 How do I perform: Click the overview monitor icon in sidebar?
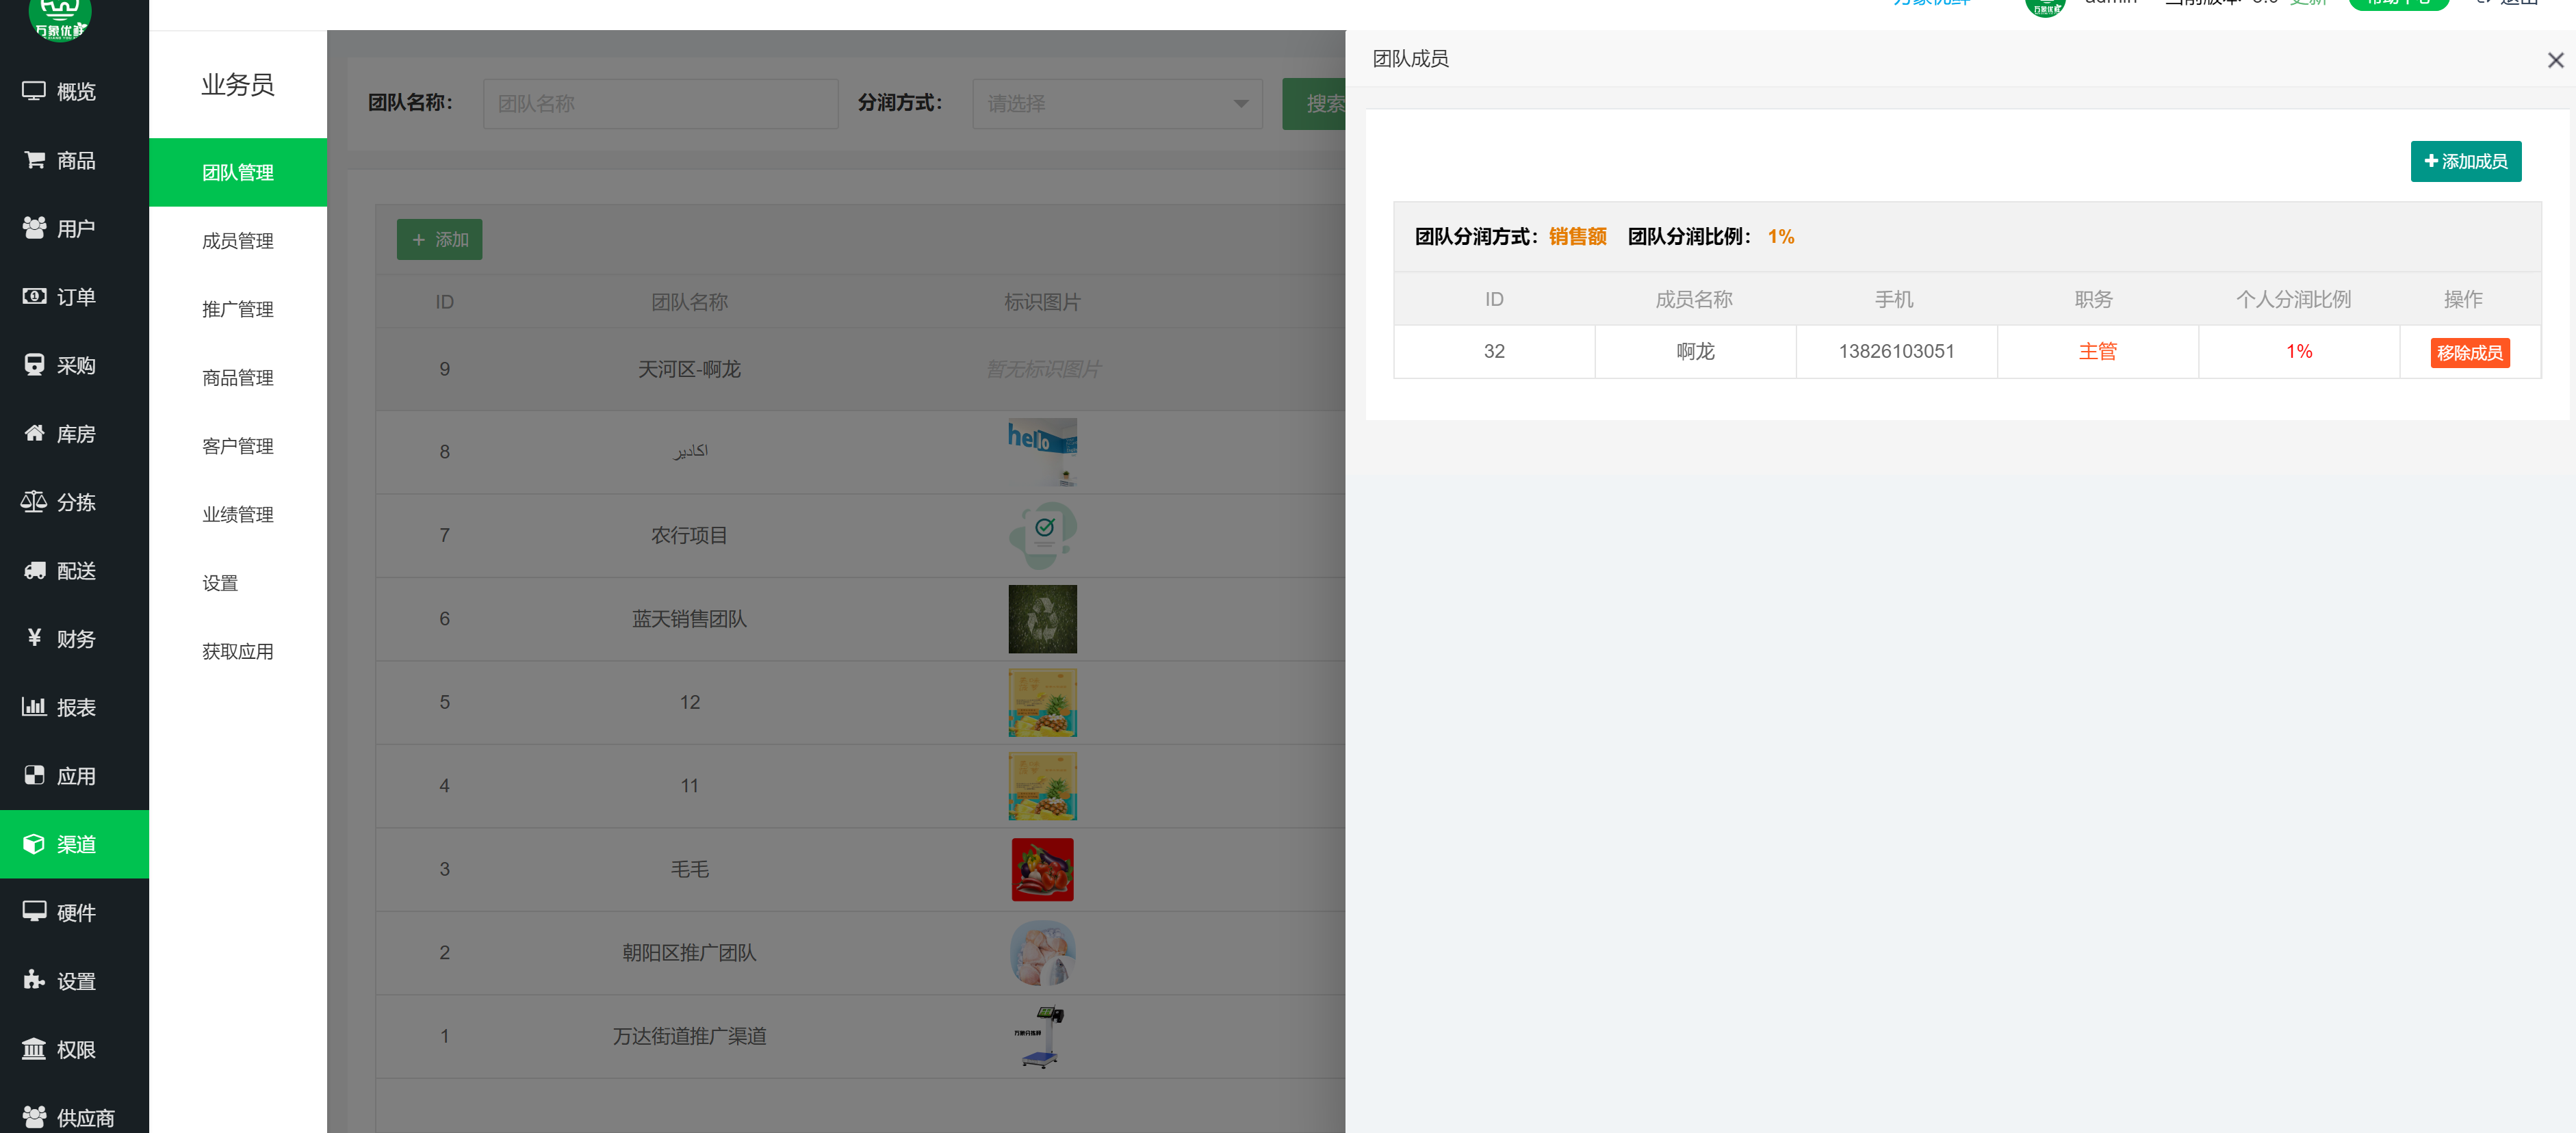[x=34, y=91]
